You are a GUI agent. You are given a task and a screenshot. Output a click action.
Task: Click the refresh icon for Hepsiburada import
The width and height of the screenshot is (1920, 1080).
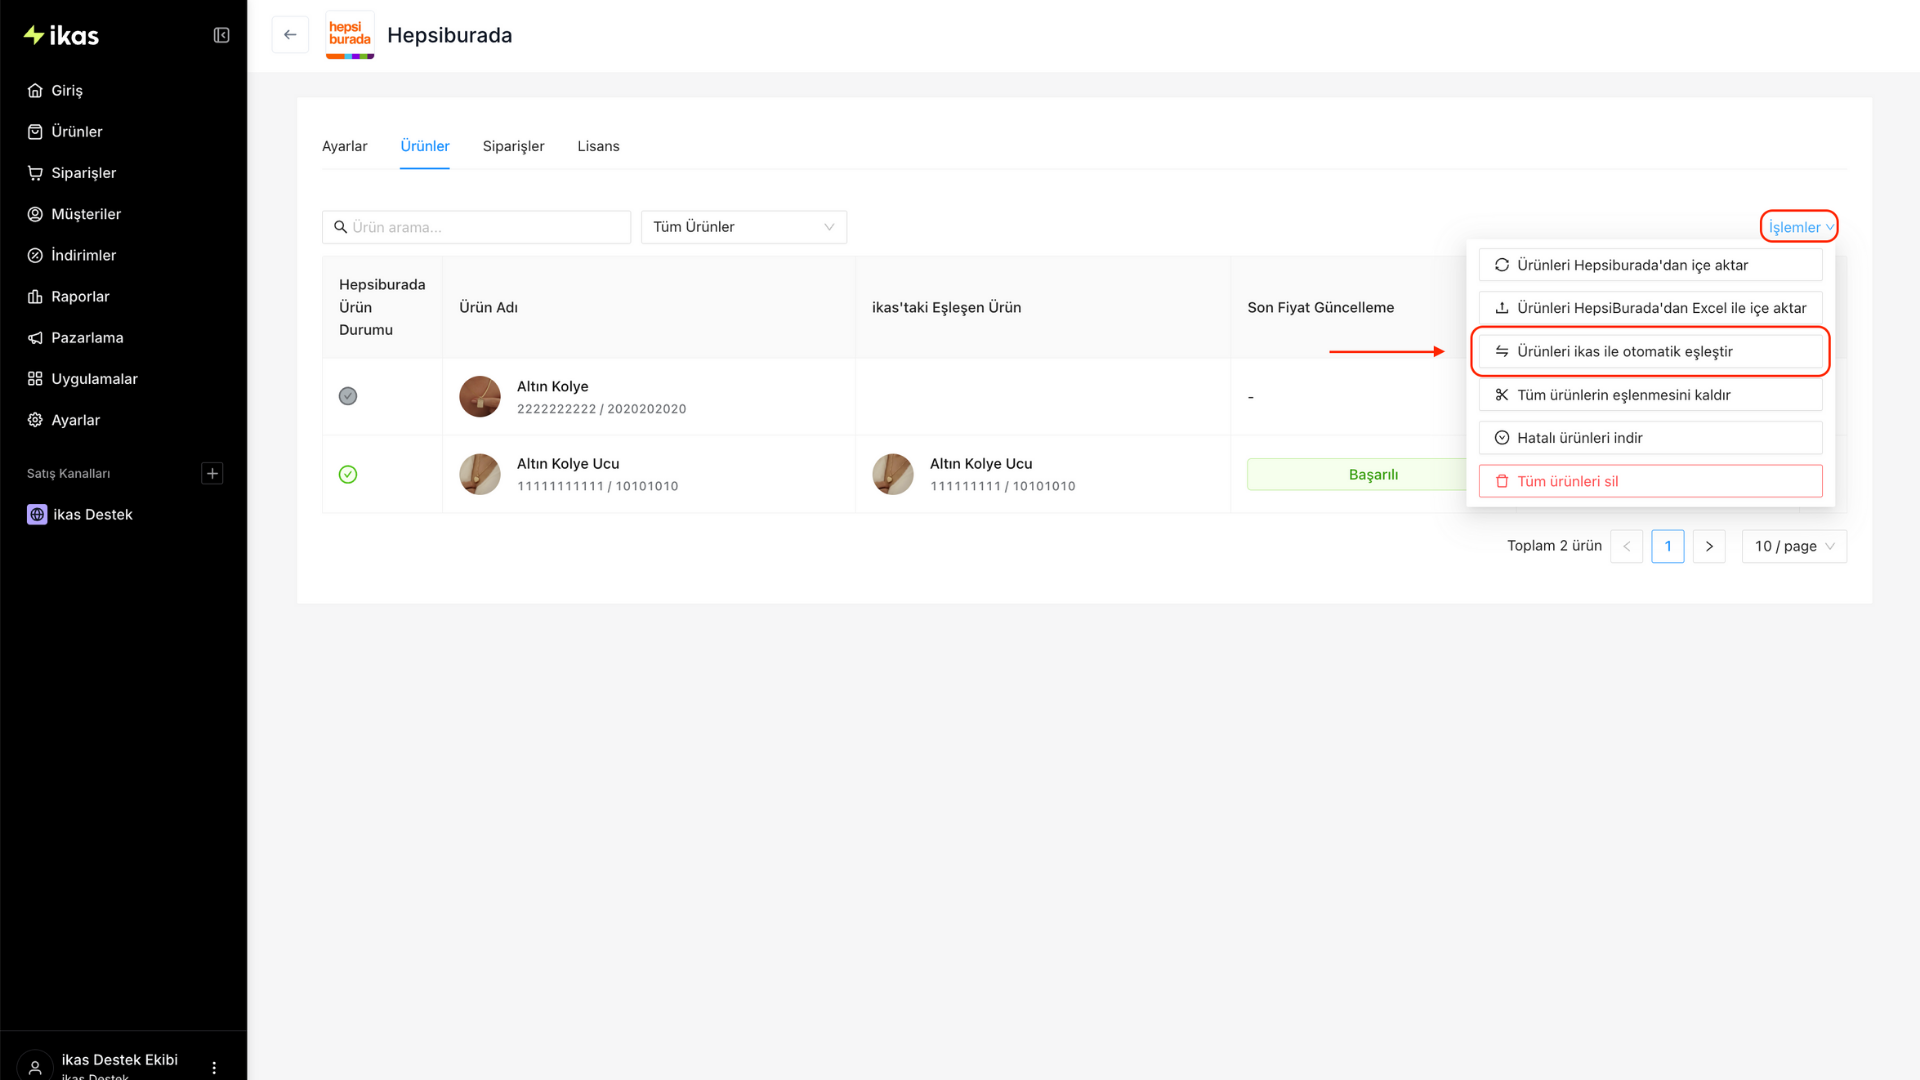click(1502, 265)
